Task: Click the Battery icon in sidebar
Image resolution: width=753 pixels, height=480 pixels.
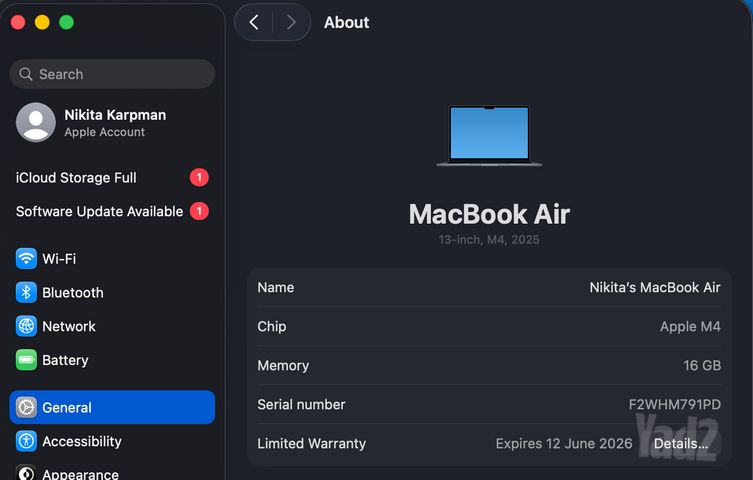Action: pos(26,360)
